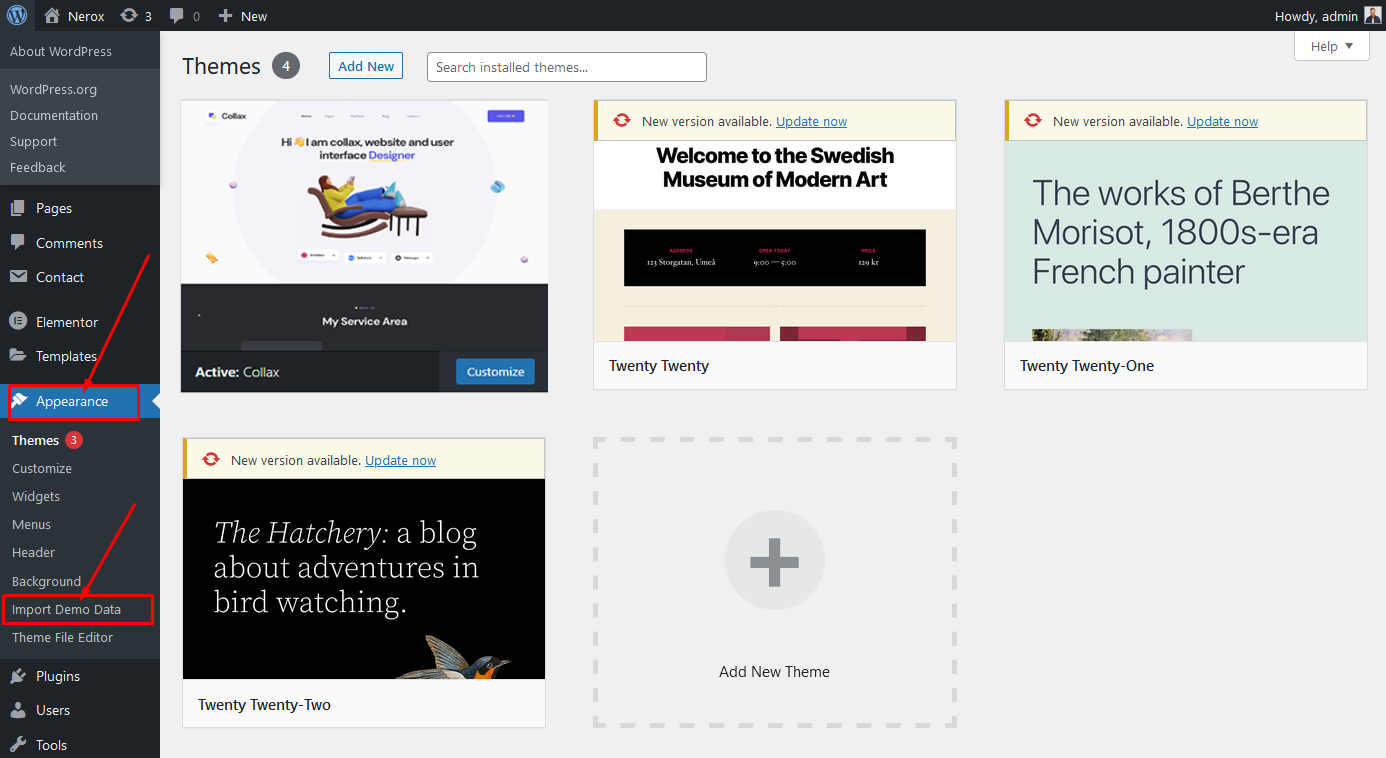
Task: Click the update icon on Twenty Twenty-One notice
Action: 1033,121
